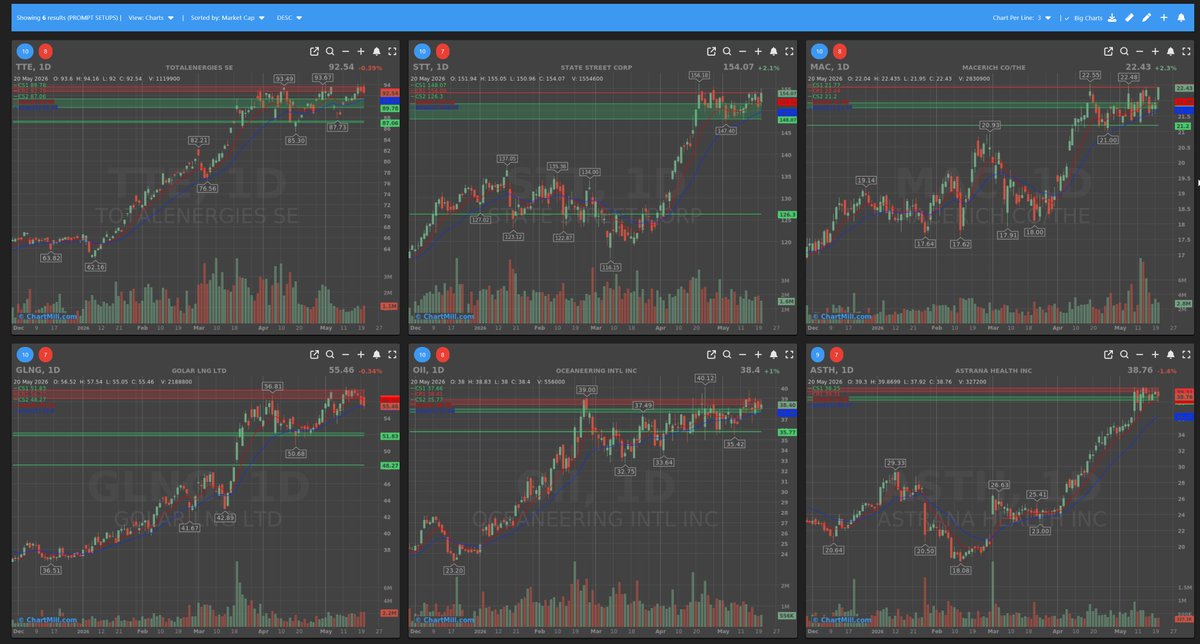
Task: Click the OCEANEERING INTL INC chart title
Action: point(598,370)
